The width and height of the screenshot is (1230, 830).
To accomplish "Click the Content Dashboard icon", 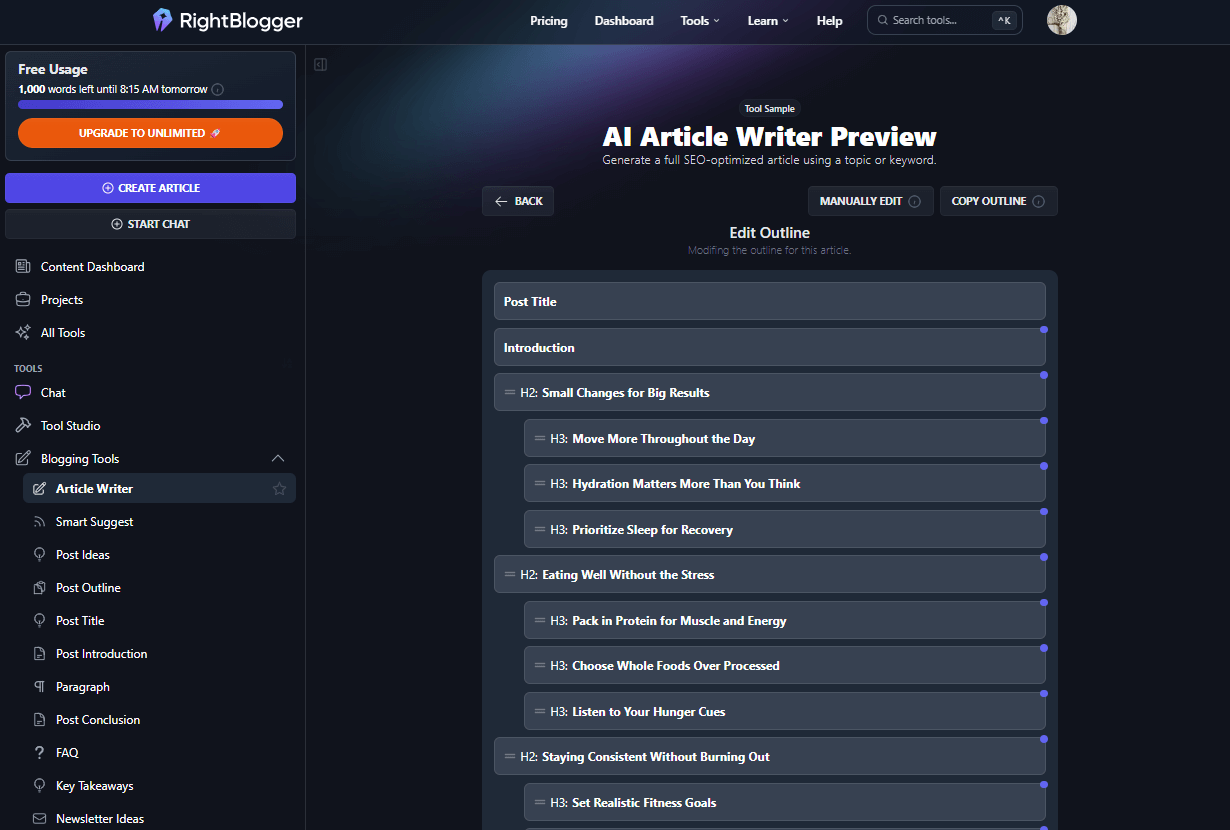I will coord(23,267).
